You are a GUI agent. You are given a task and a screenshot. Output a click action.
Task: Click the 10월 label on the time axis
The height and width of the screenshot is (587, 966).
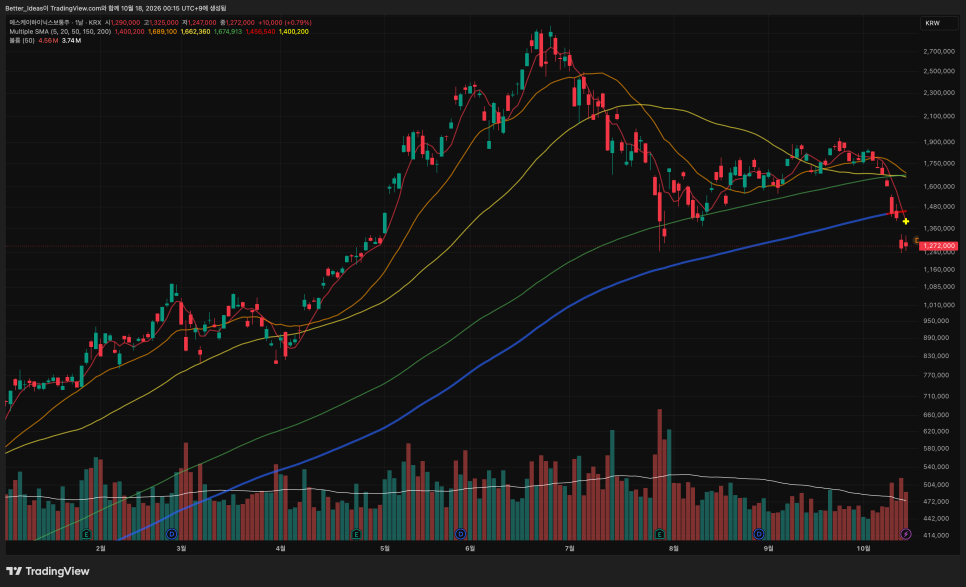tap(864, 548)
